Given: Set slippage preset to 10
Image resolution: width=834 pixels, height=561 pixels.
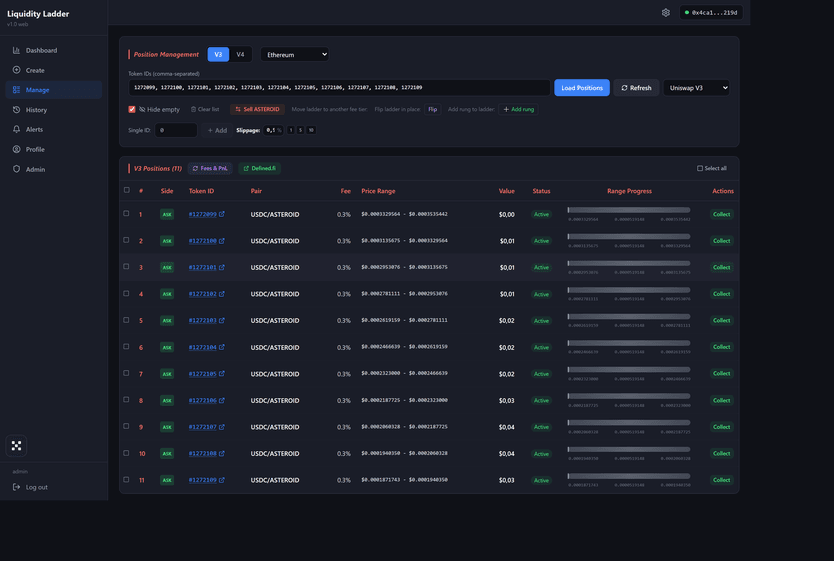Looking at the screenshot, I should 311,130.
